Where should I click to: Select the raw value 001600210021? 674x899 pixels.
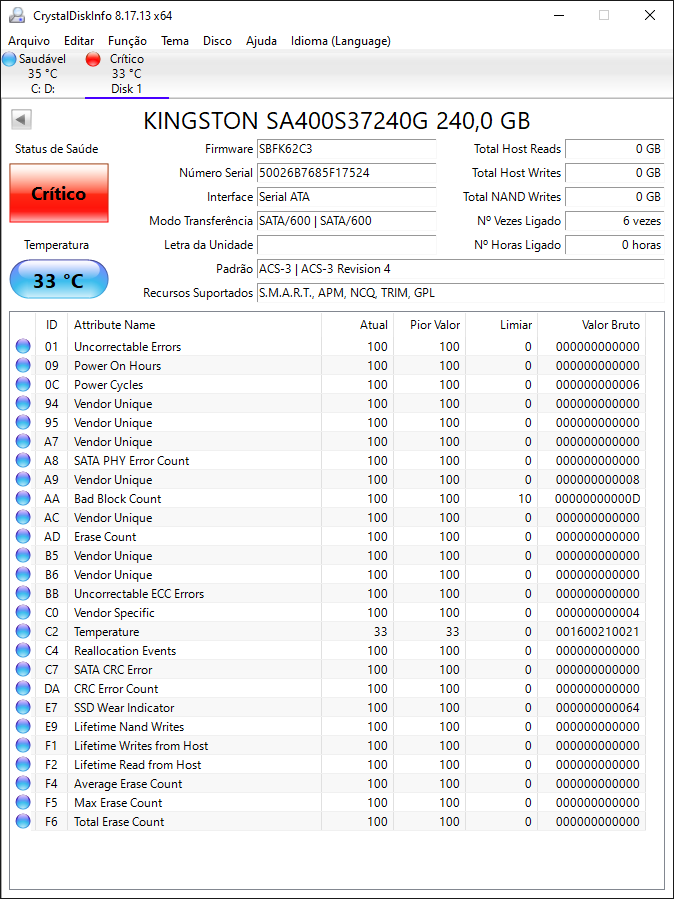597,631
